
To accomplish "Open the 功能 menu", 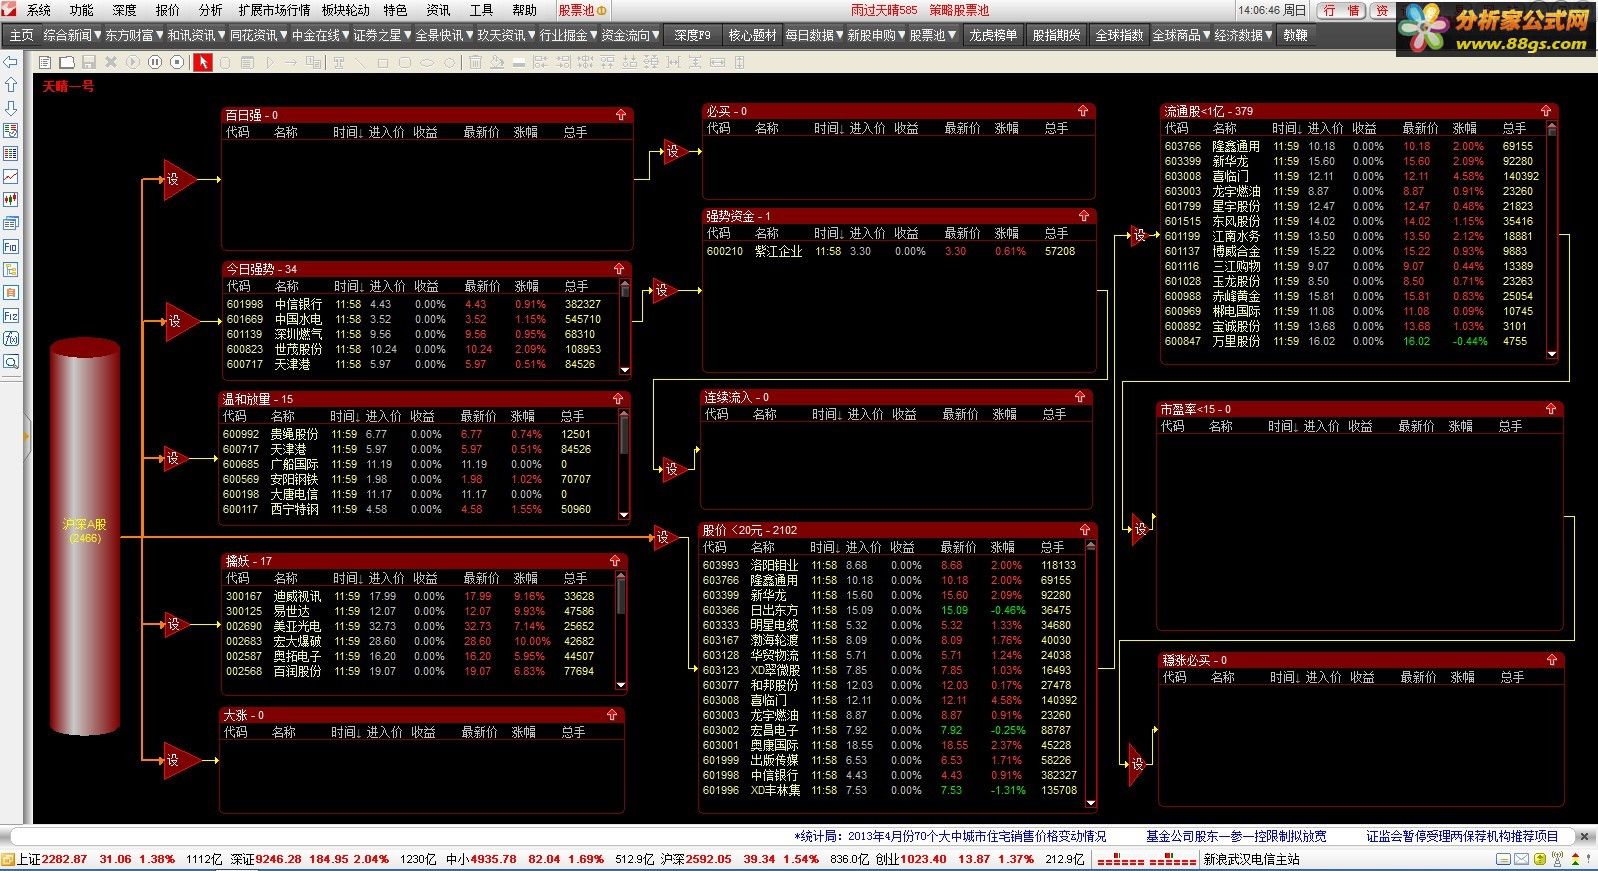I will coord(81,10).
